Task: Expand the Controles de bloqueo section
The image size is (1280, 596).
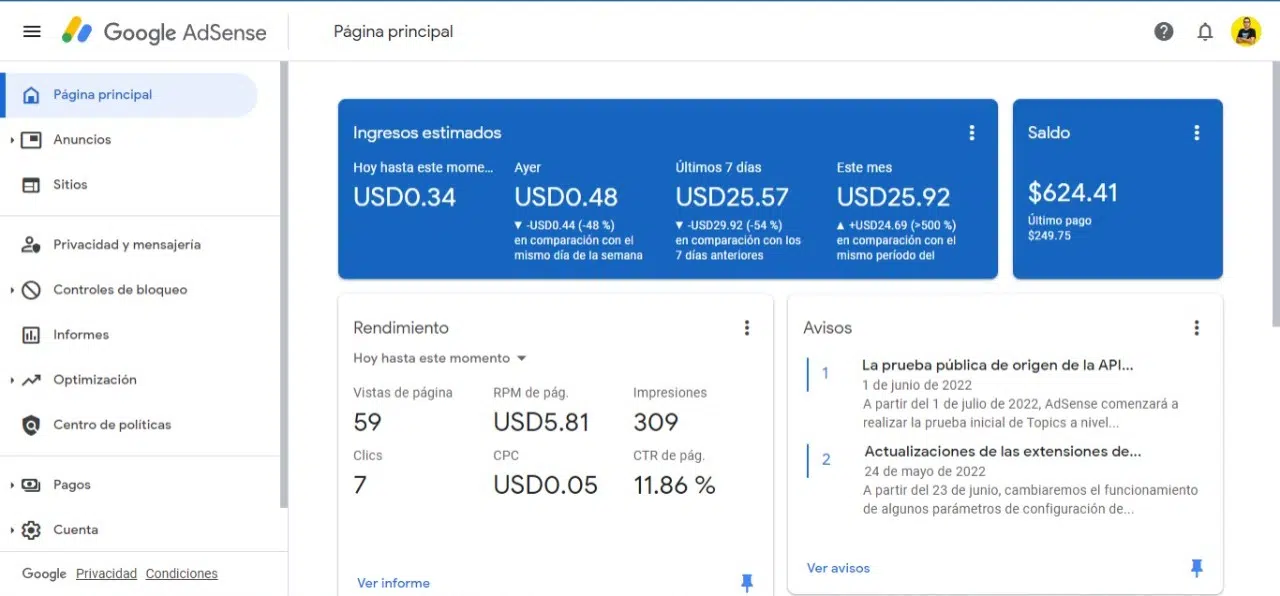Action: coord(11,290)
